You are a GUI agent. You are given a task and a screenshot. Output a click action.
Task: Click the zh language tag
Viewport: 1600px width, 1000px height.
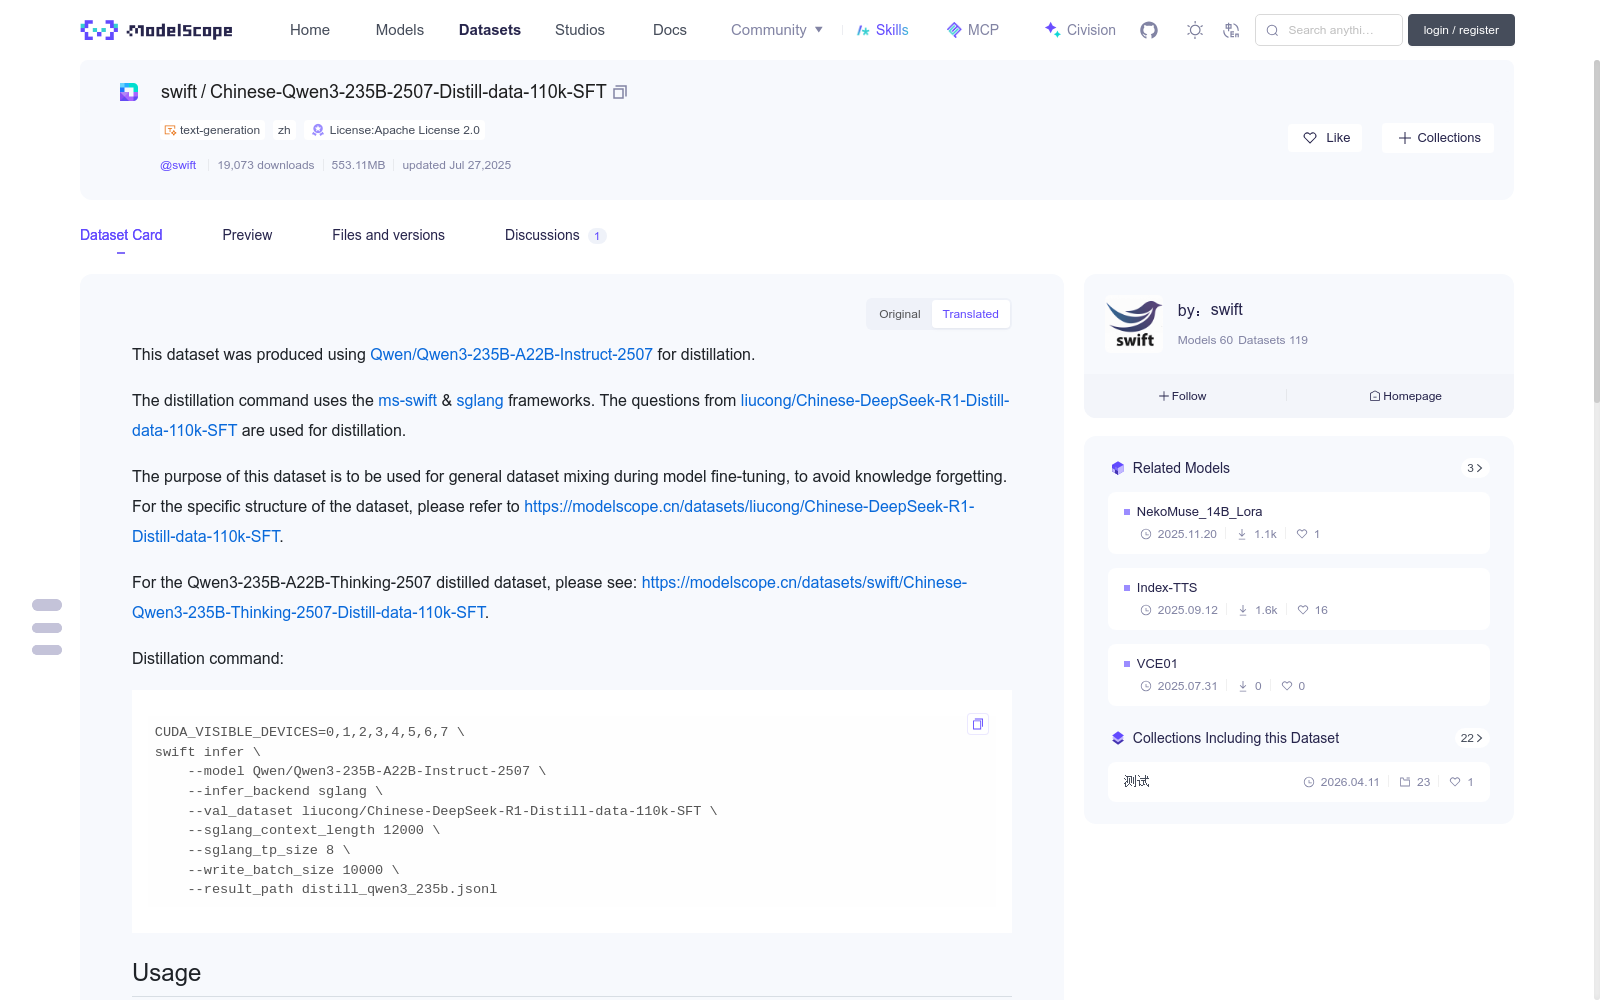284,130
